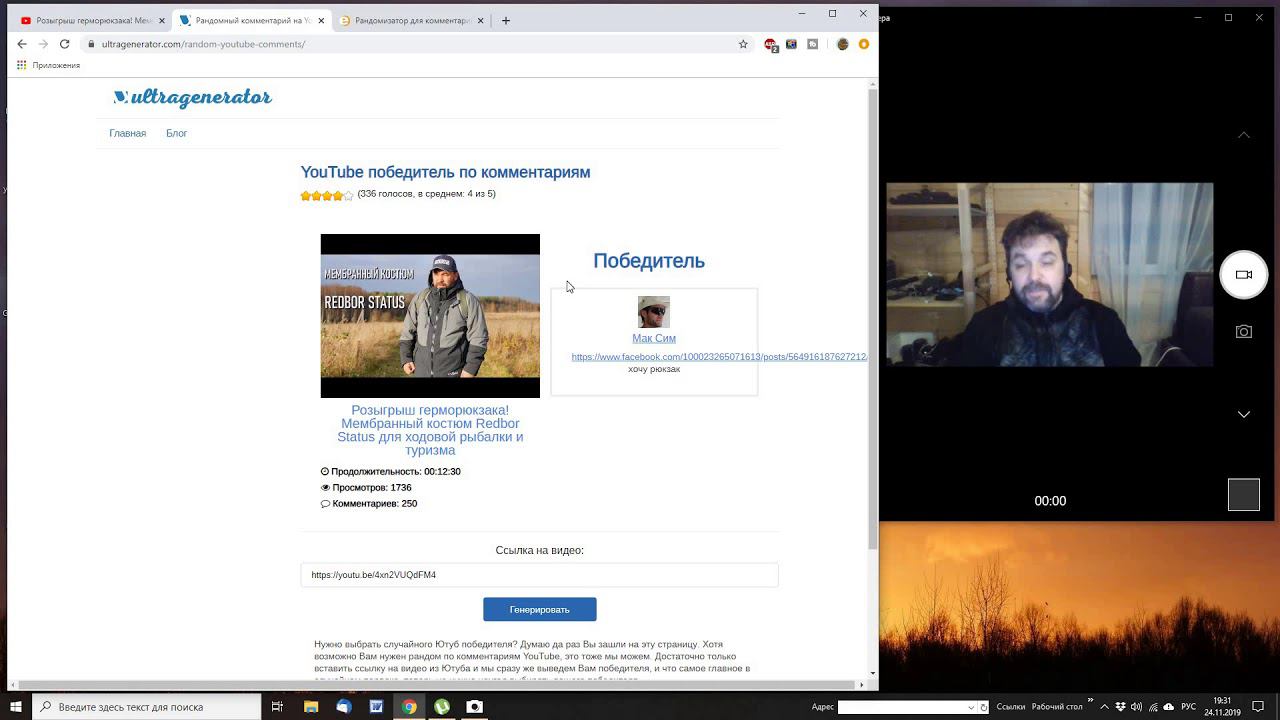This screenshot has height=720, width=1280.
Task: Open the last capture thumbnail in Camera app
Action: coord(1244,495)
